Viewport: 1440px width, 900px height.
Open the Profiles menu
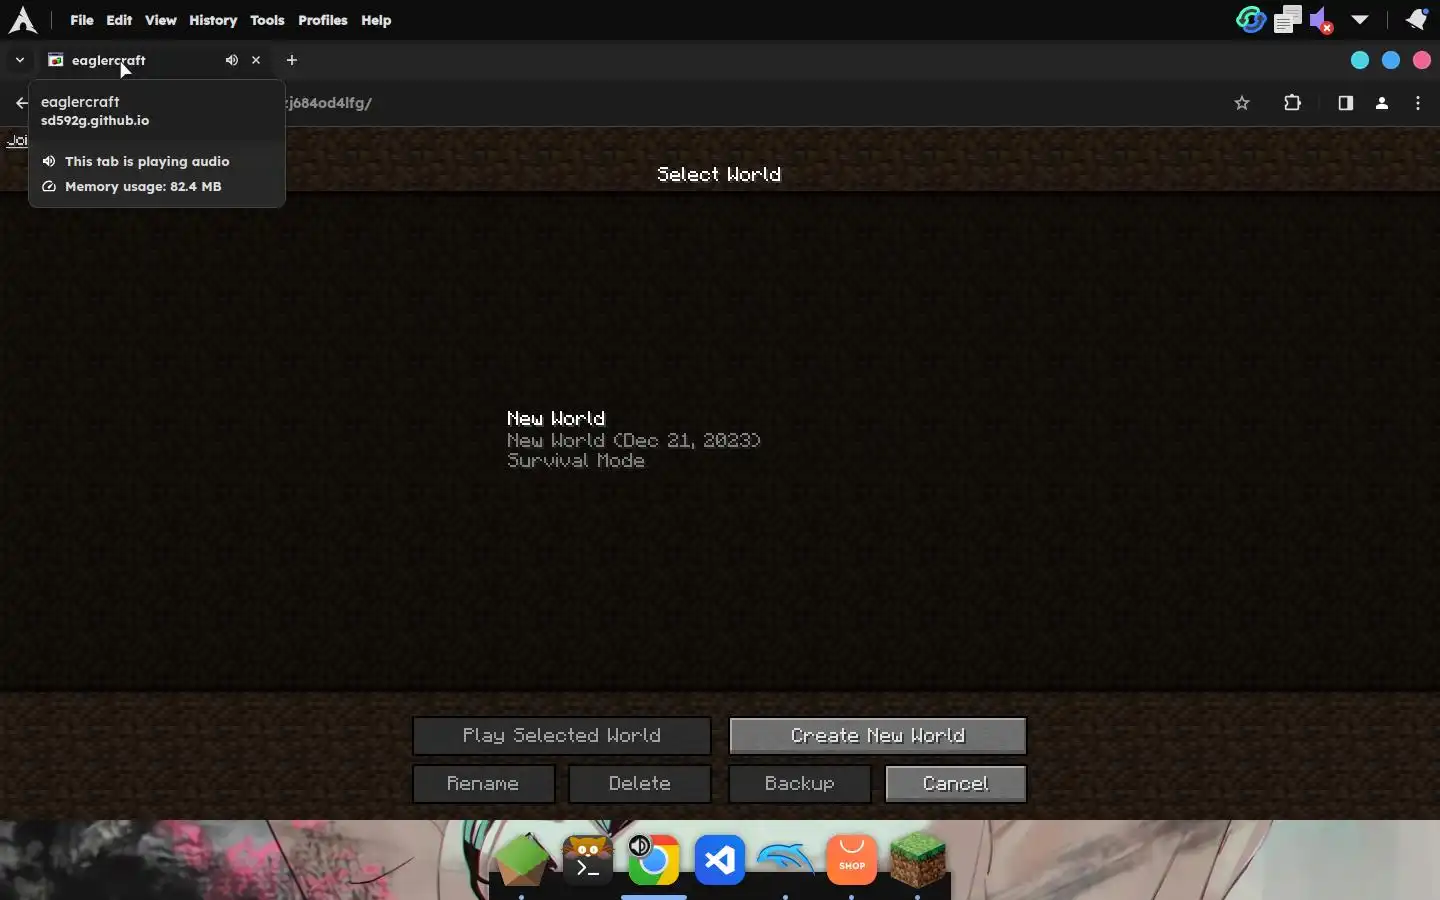[x=323, y=20]
